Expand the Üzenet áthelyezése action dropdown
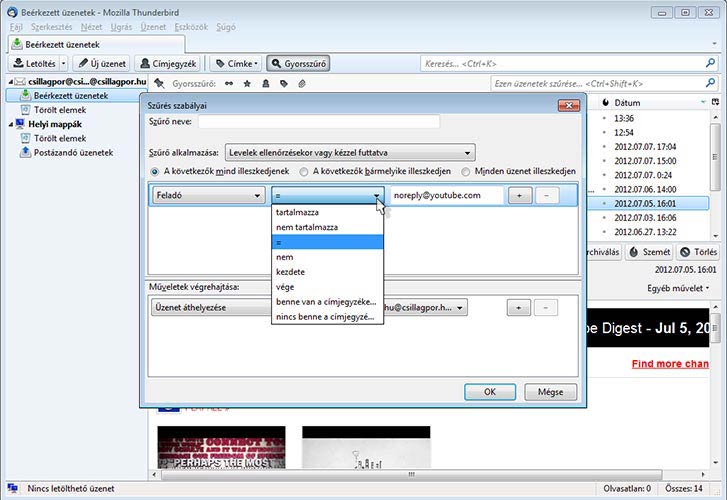 [208, 308]
